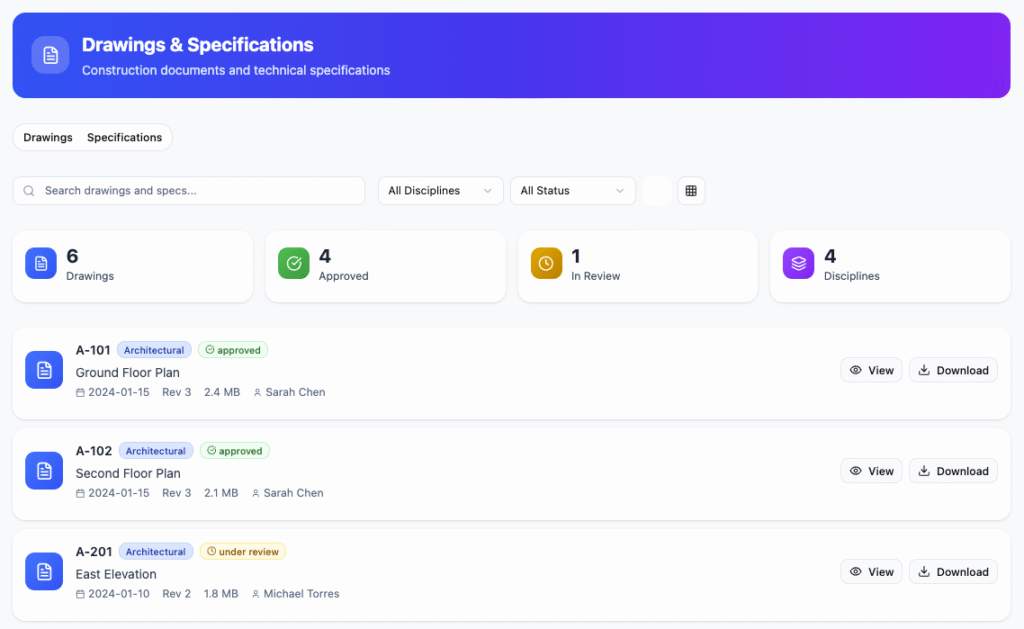Click the purple Disciplines layers icon
1024x629 pixels.
pos(798,264)
